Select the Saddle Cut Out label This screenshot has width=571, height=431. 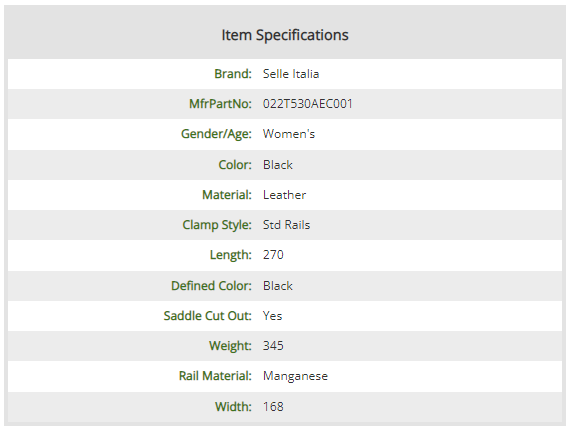(x=208, y=316)
